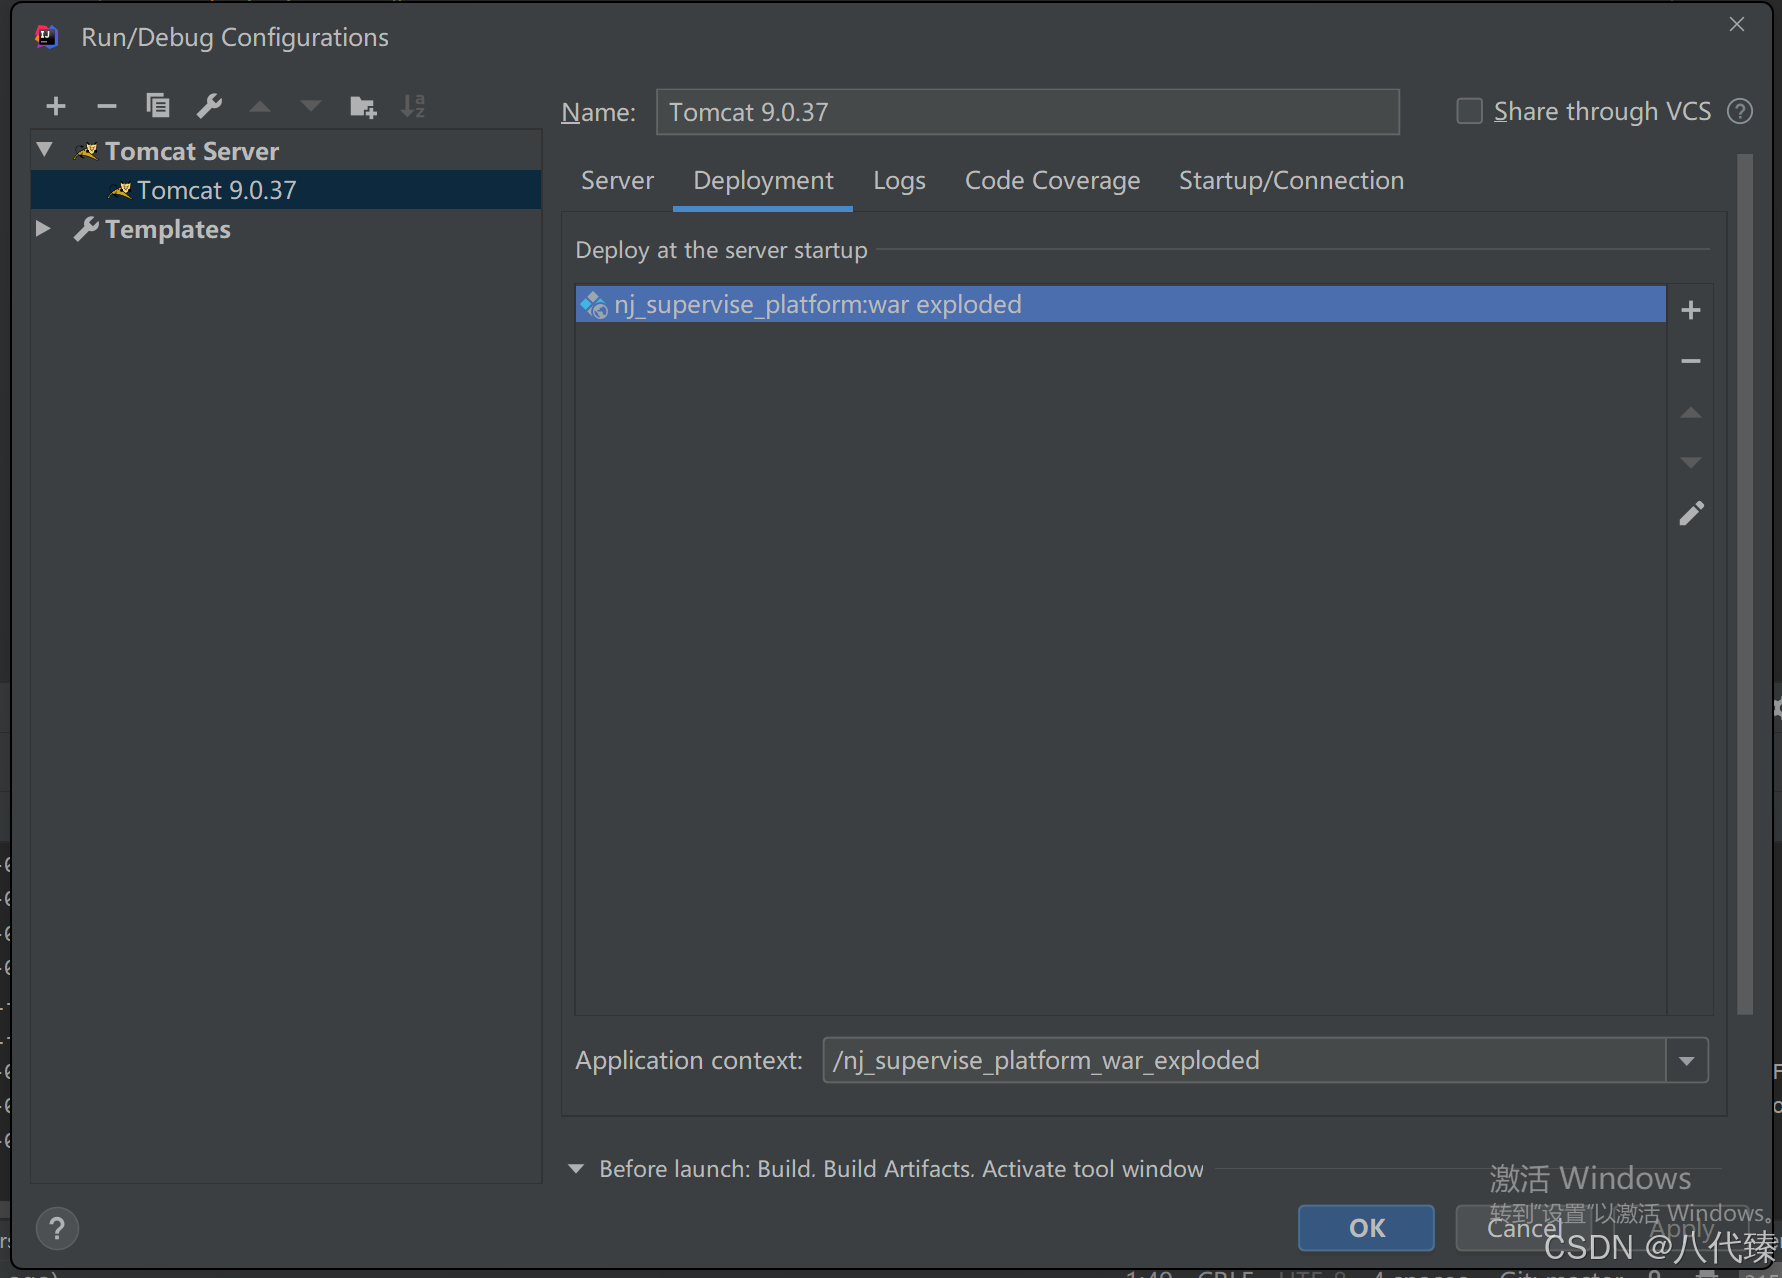
Task: Confirm with the OK button
Action: [x=1366, y=1228]
